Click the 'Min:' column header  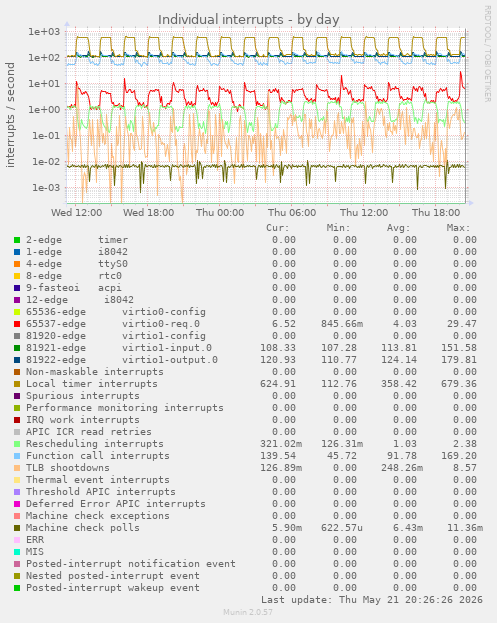[338, 228]
